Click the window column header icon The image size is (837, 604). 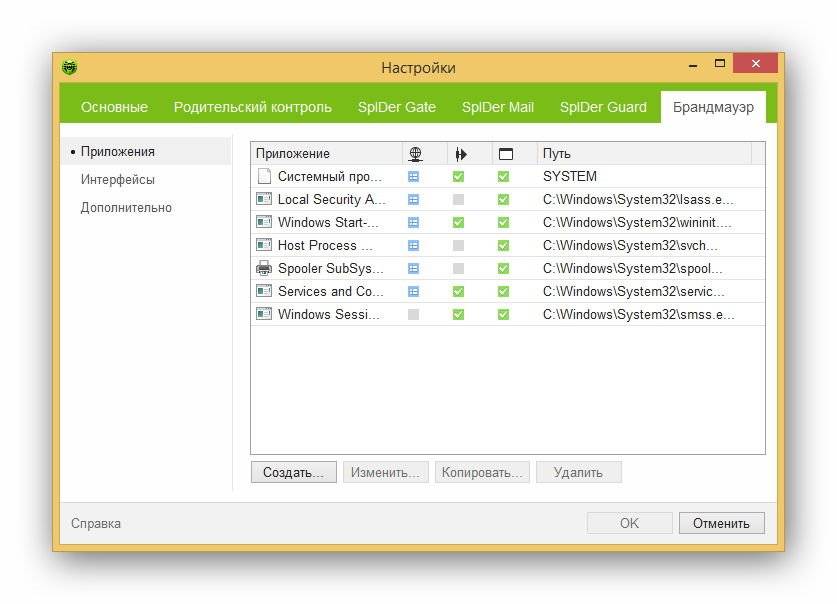point(506,154)
